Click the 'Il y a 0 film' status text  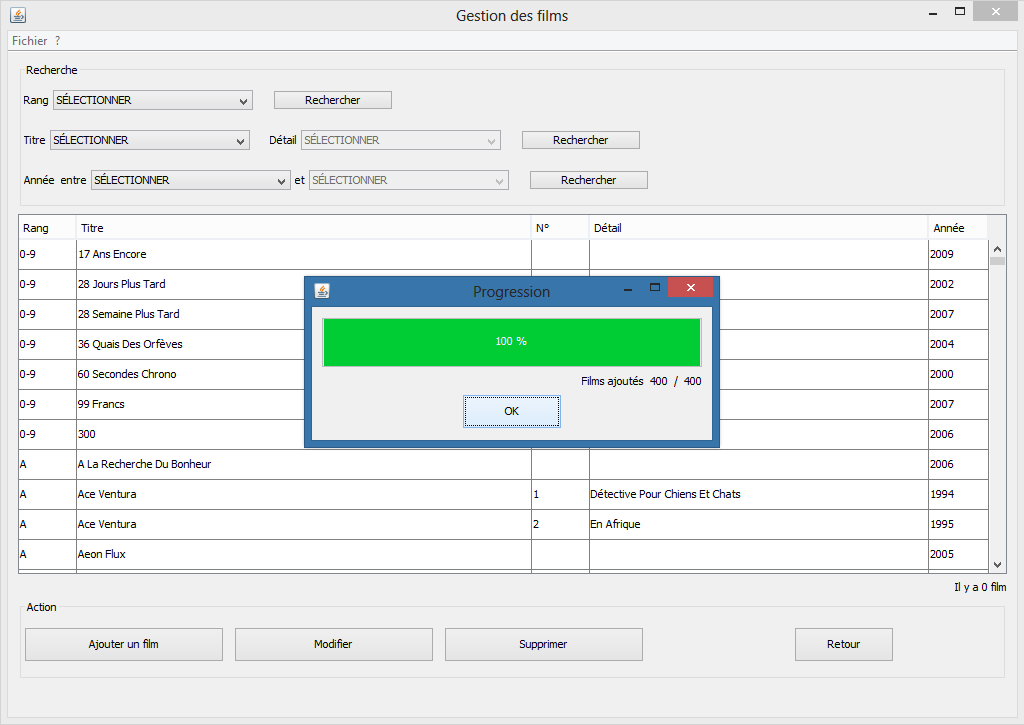(x=980, y=587)
